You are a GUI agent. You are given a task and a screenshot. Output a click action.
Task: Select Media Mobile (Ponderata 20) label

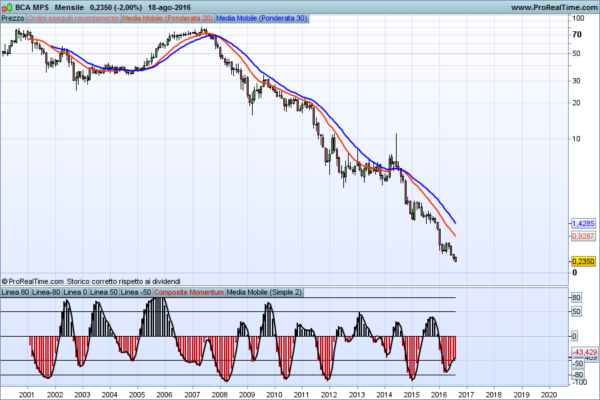coord(167,18)
